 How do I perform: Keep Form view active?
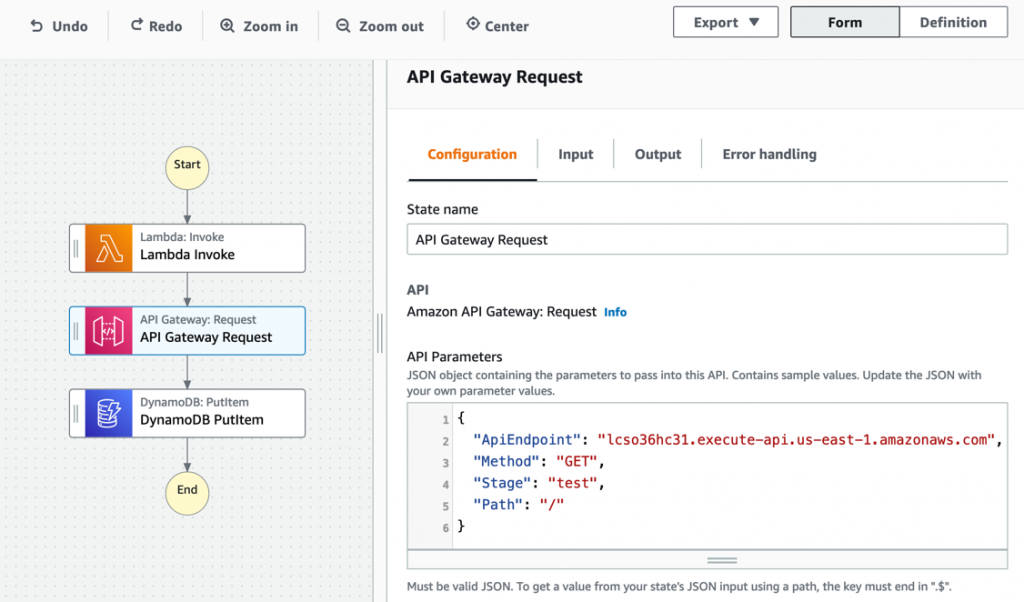click(x=844, y=21)
